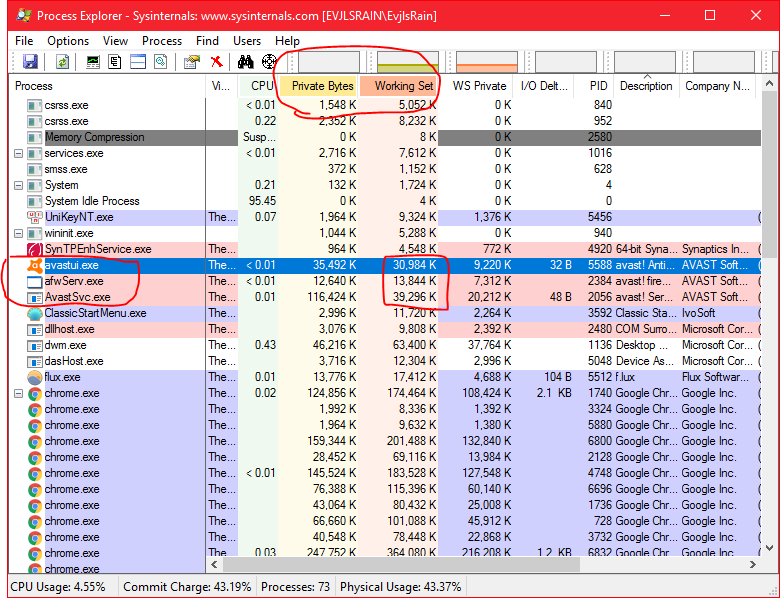The height and width of the screenshot is (598, 780).
Task: Open the Process menu
Action: pyautogui.click(x=162, y=41)
